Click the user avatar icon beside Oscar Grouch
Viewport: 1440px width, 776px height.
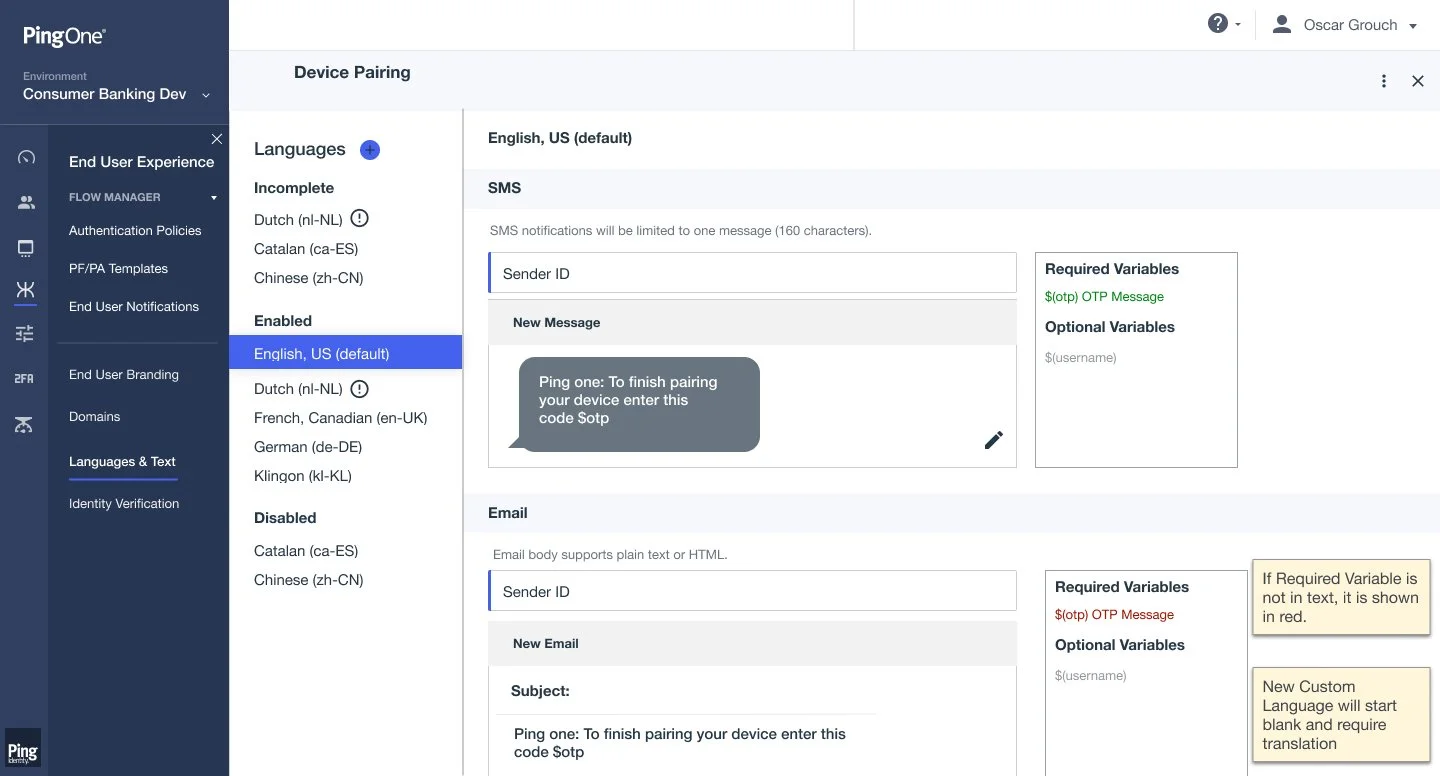(1281, 24)
